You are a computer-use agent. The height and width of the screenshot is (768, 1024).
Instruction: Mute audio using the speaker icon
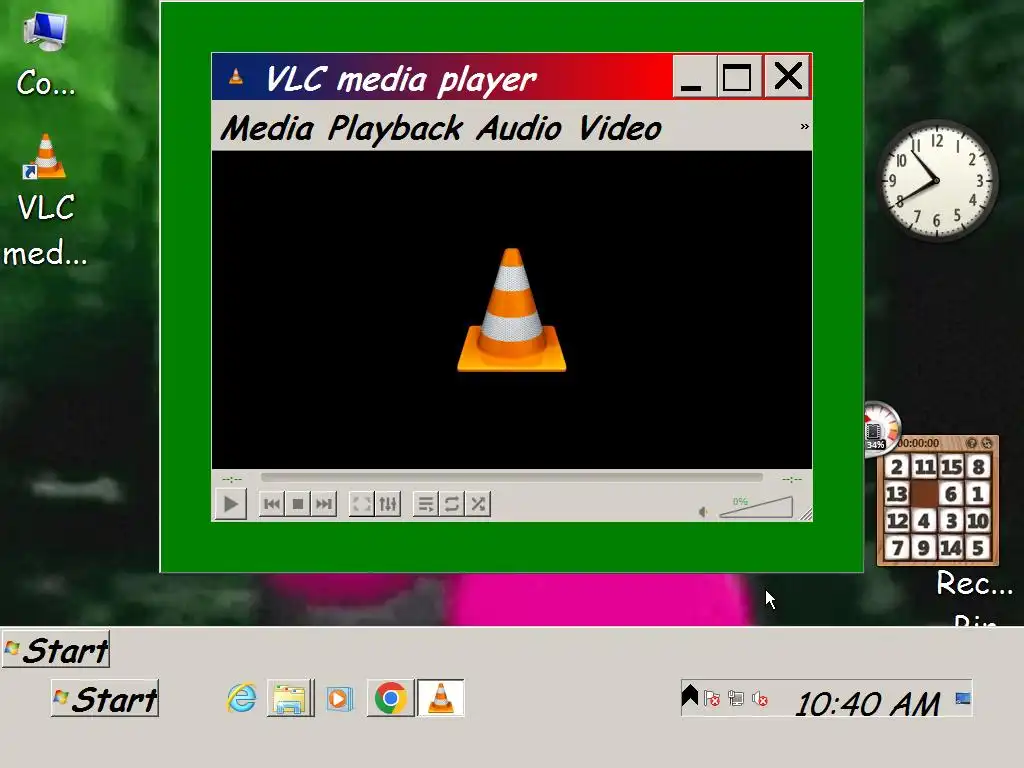point(703,512)
